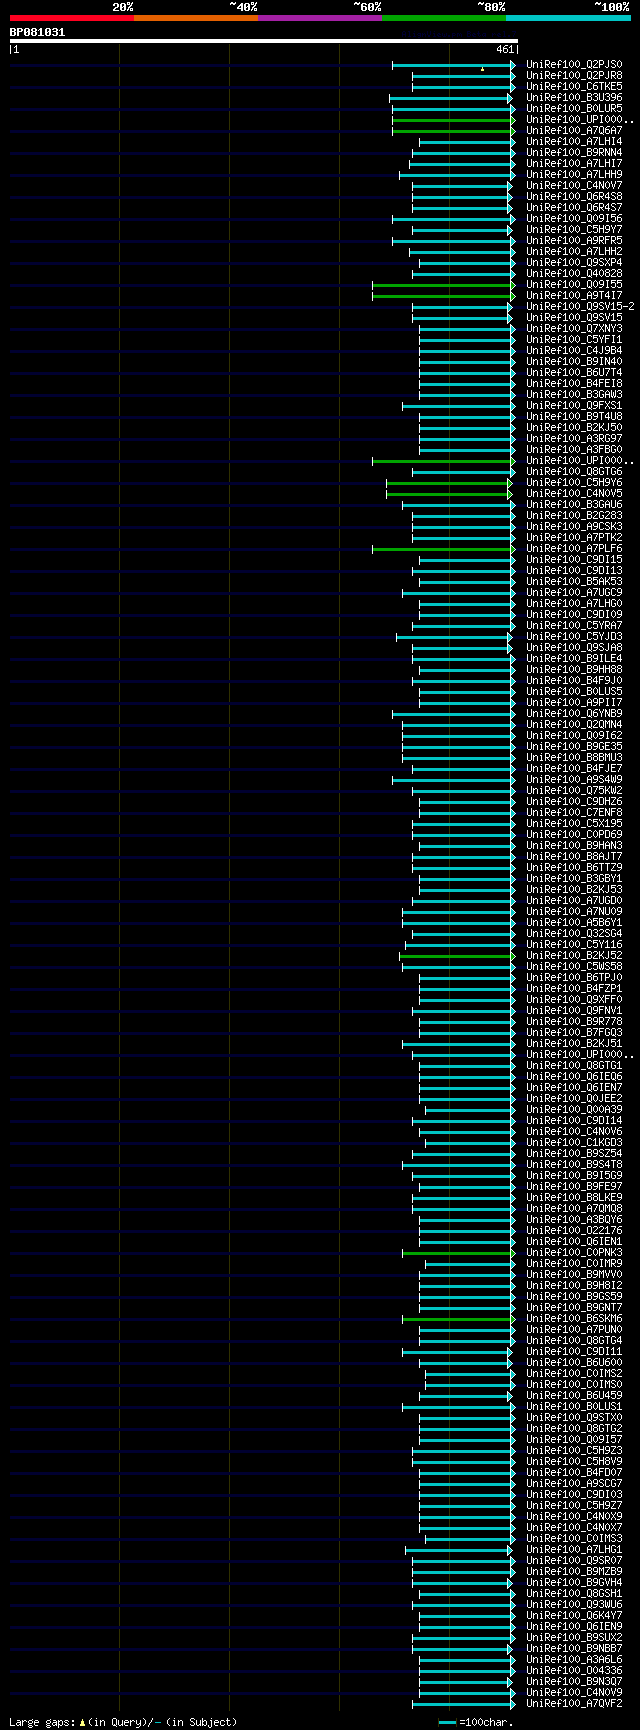Click the cyan alignment bar for Q6YNB9
640x1730 pixels.
click(x=454, y=713)
